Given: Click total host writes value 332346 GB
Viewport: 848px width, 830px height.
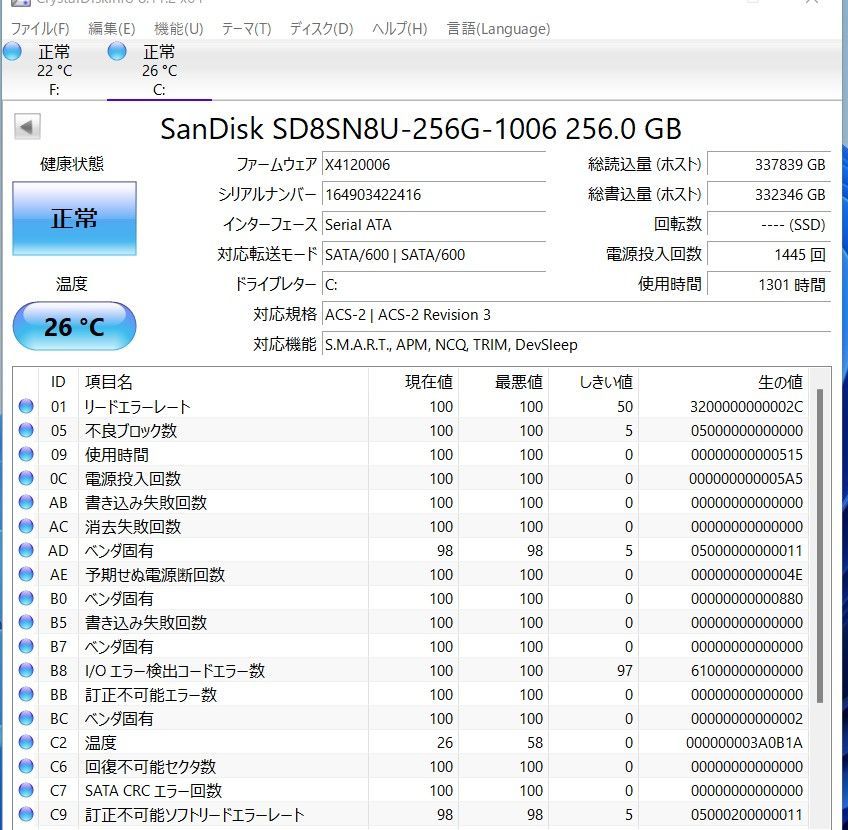Looking at the screenshot, I should (769, 194).
